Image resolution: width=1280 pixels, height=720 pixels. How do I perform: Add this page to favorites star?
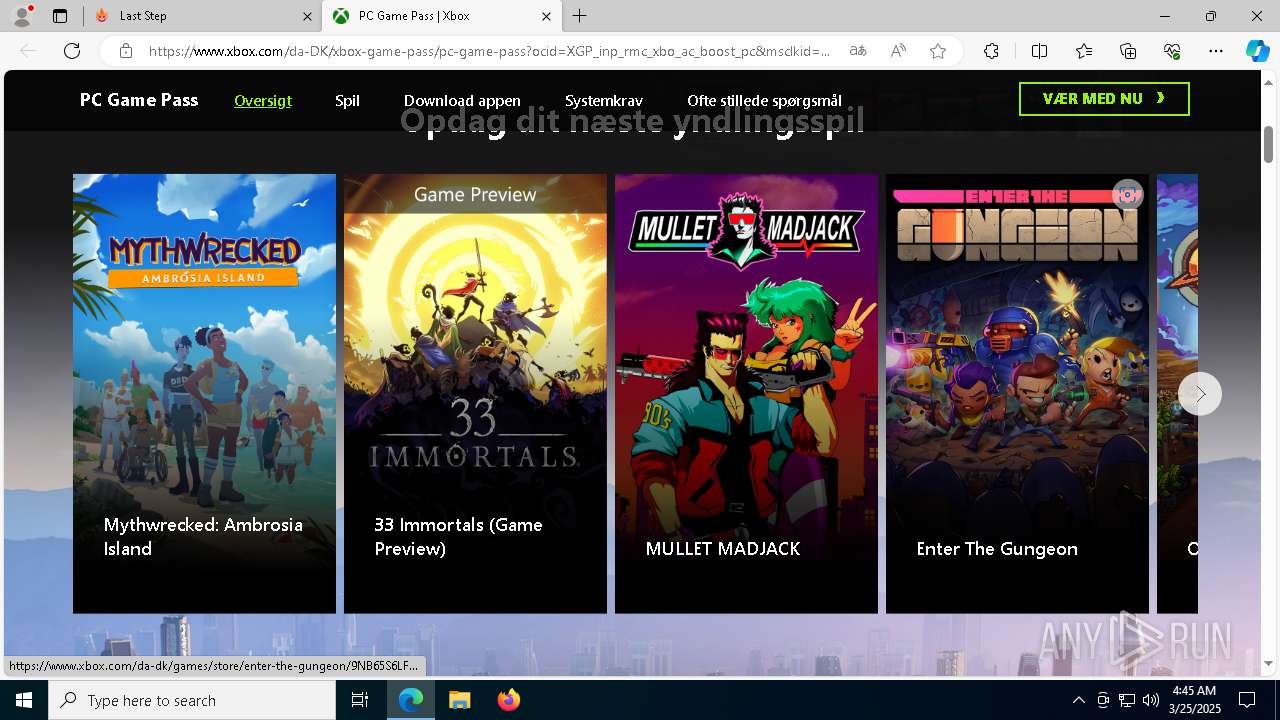pos(938,51)
